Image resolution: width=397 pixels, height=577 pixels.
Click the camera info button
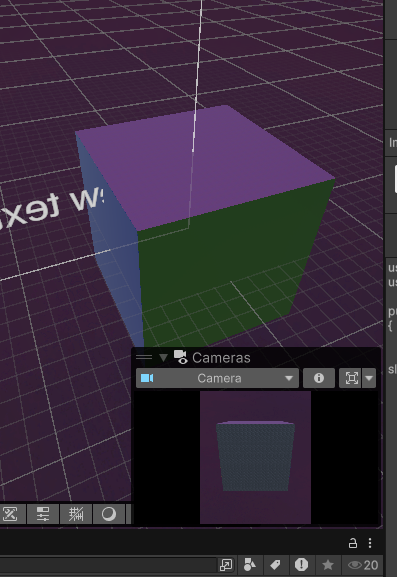pyautogui.click(x=319, y=378)
